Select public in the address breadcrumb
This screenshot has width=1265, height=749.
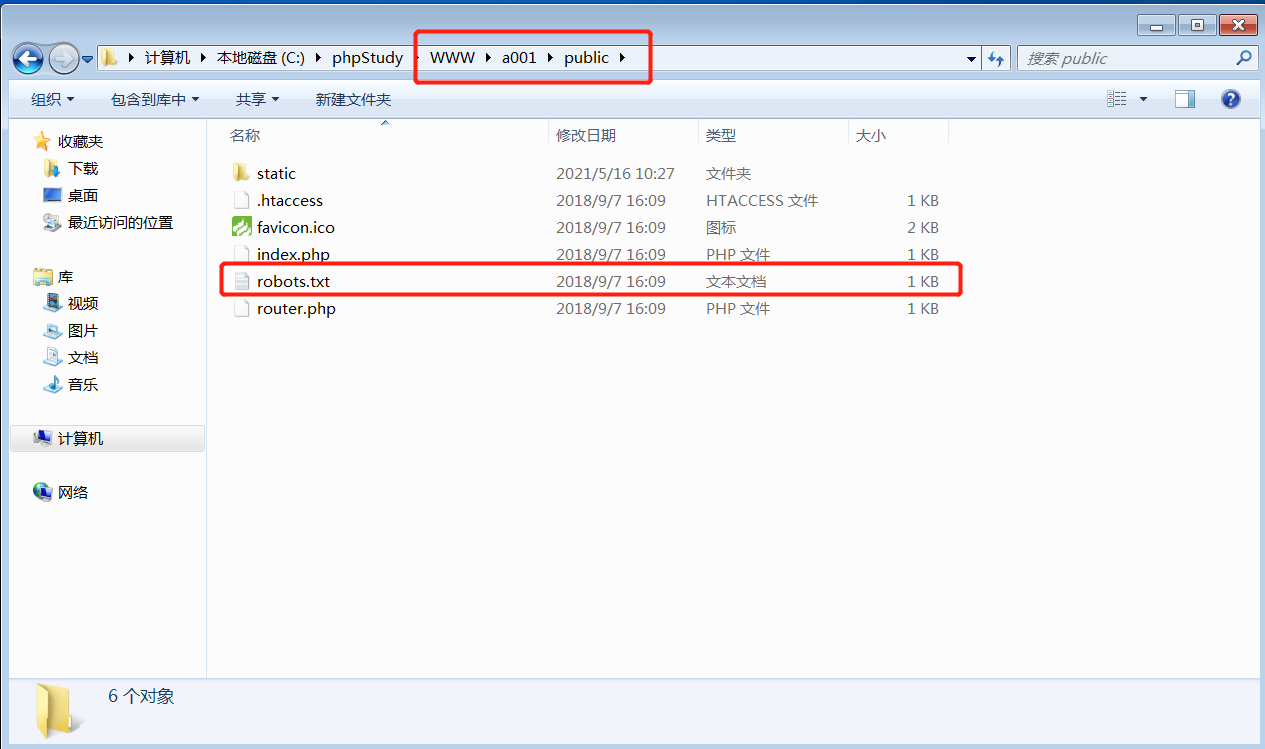(x=586, y=58)
